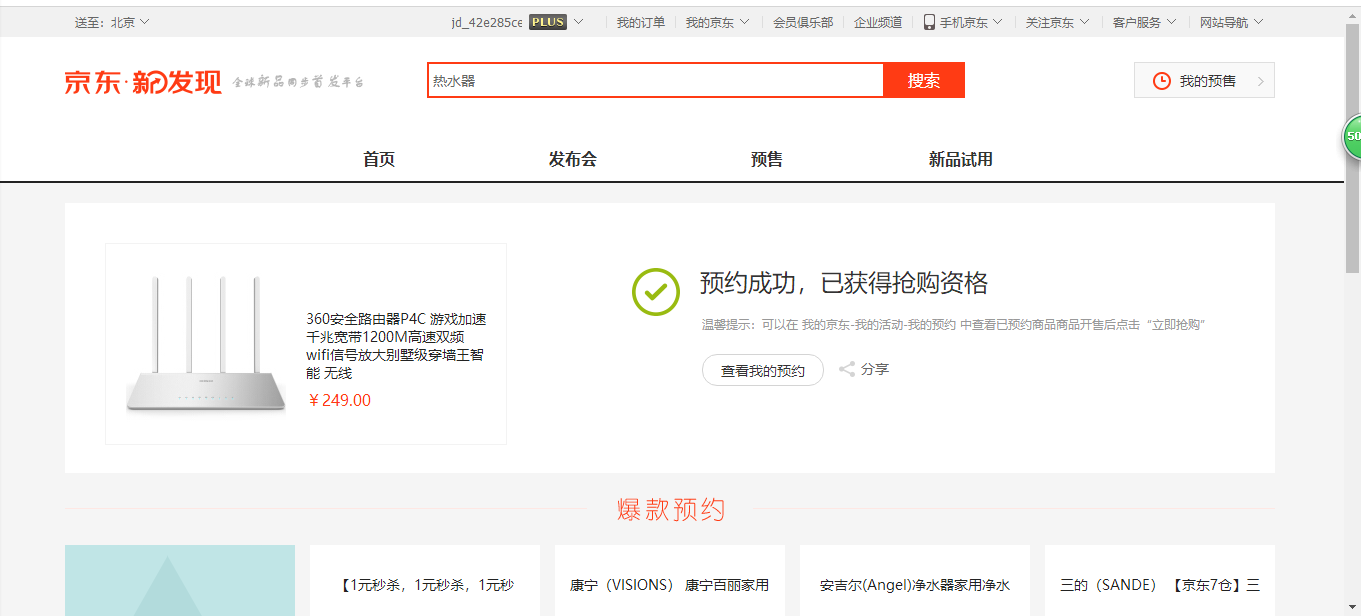Click the search input containing 热水器

[x=656, y=80]
